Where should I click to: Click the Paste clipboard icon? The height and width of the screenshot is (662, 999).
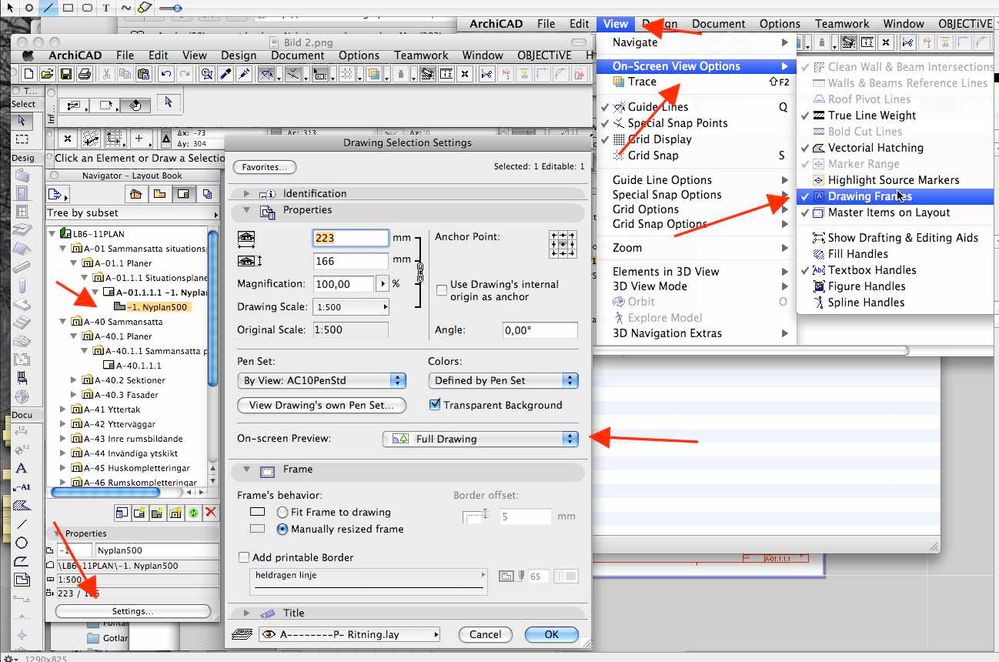(x=143, y=75)
